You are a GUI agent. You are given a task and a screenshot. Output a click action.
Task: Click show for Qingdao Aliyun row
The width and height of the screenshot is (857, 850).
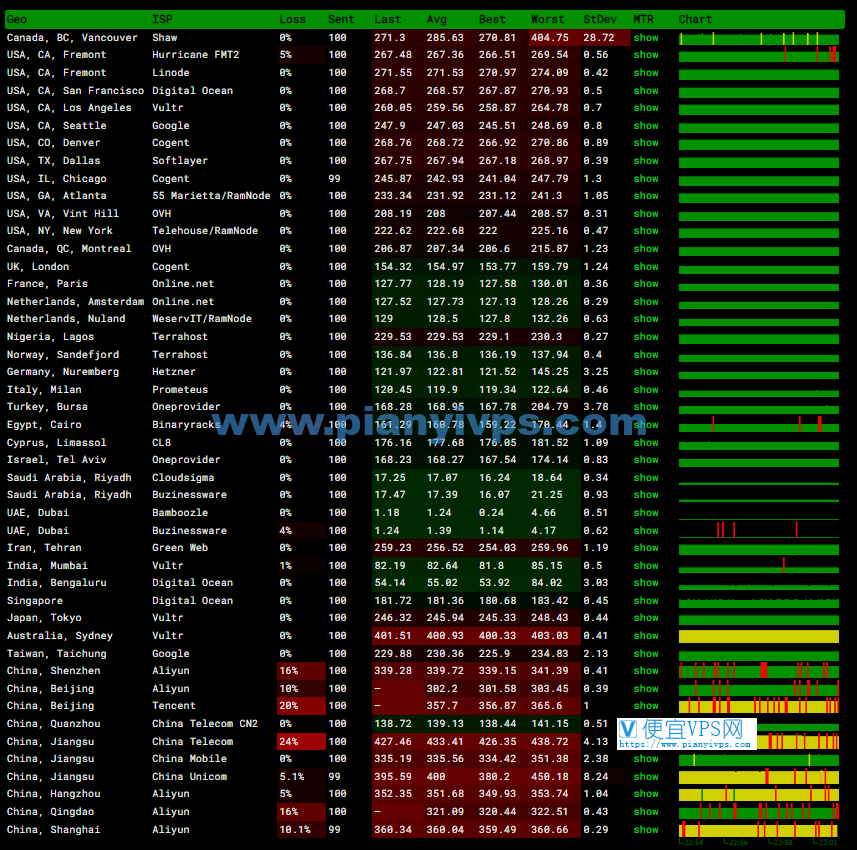[645, 812]
